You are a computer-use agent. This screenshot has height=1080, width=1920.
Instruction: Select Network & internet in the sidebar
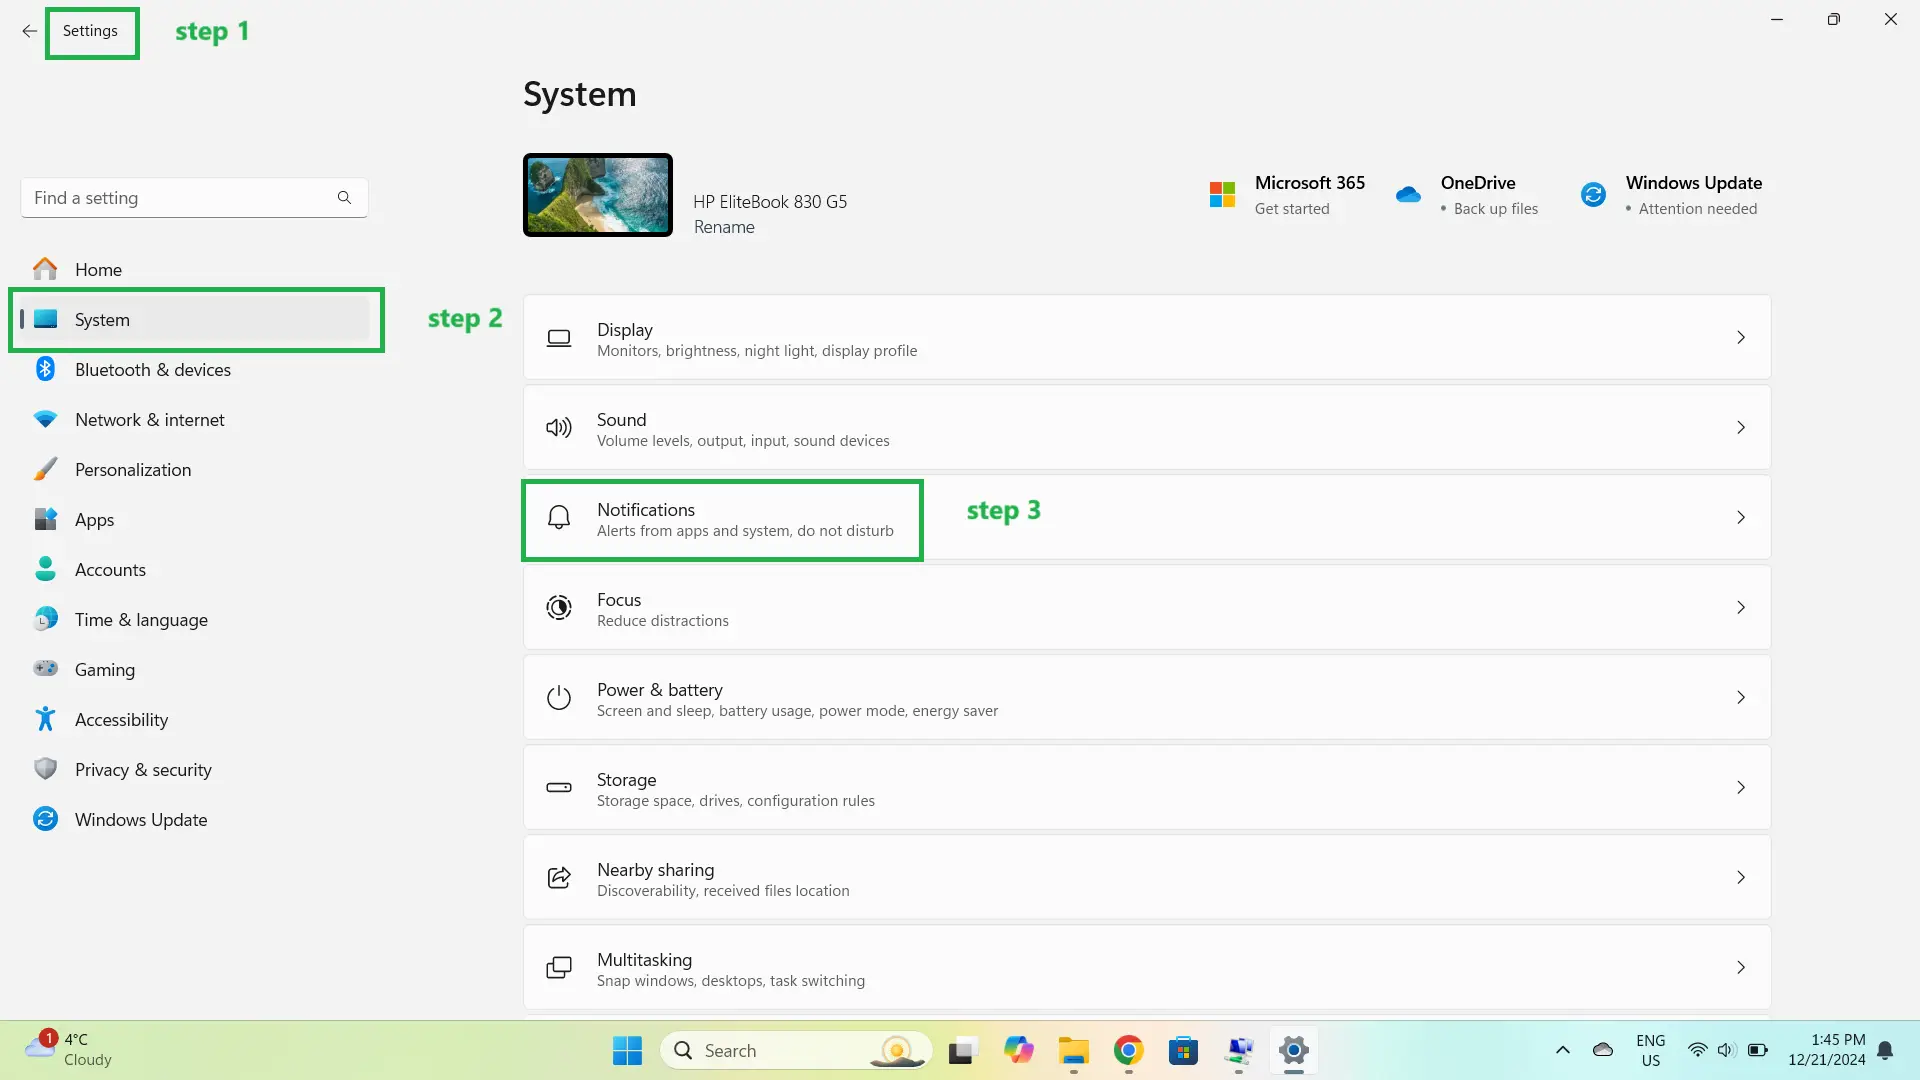150,420
